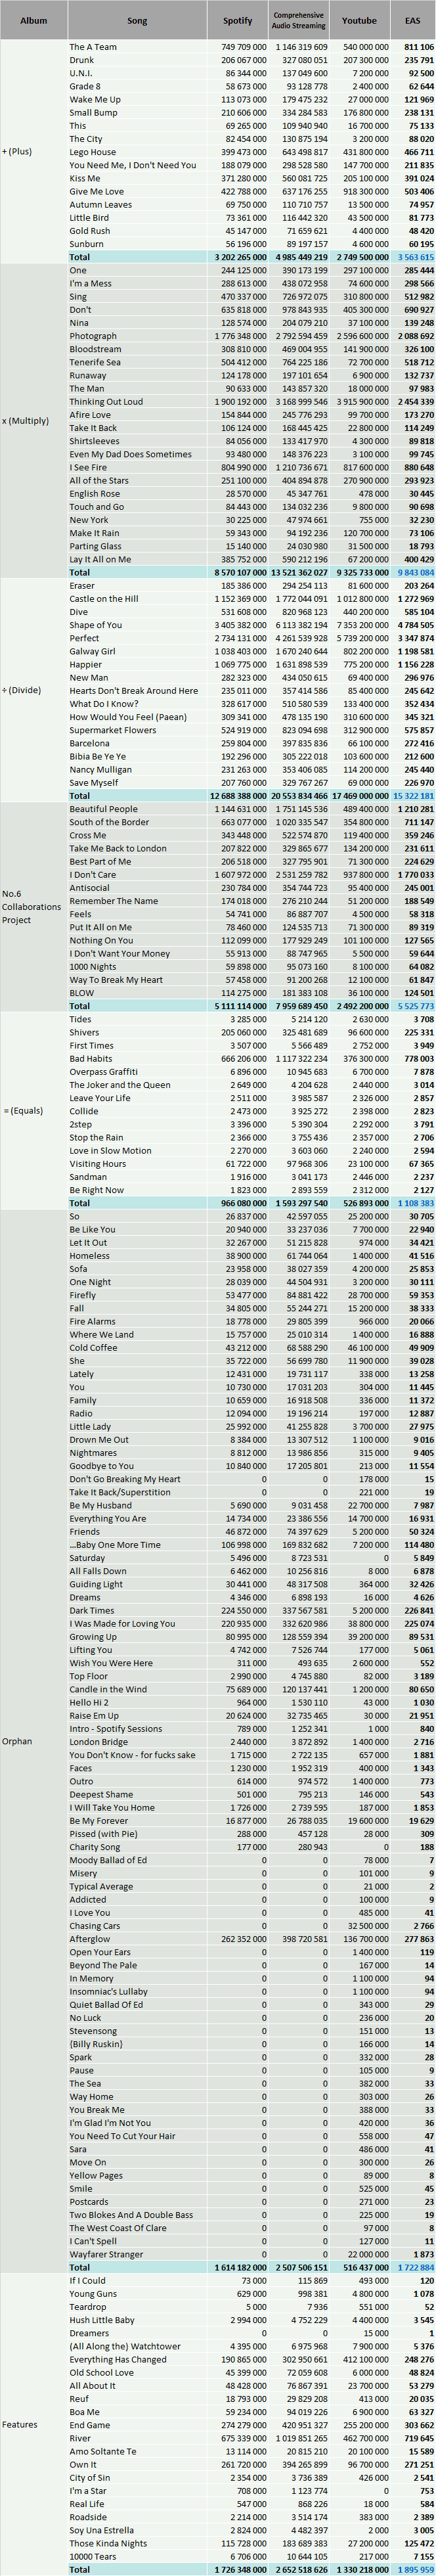Select the + (Plus) album label
This screenshot has height=2576, width=436.
18,152
